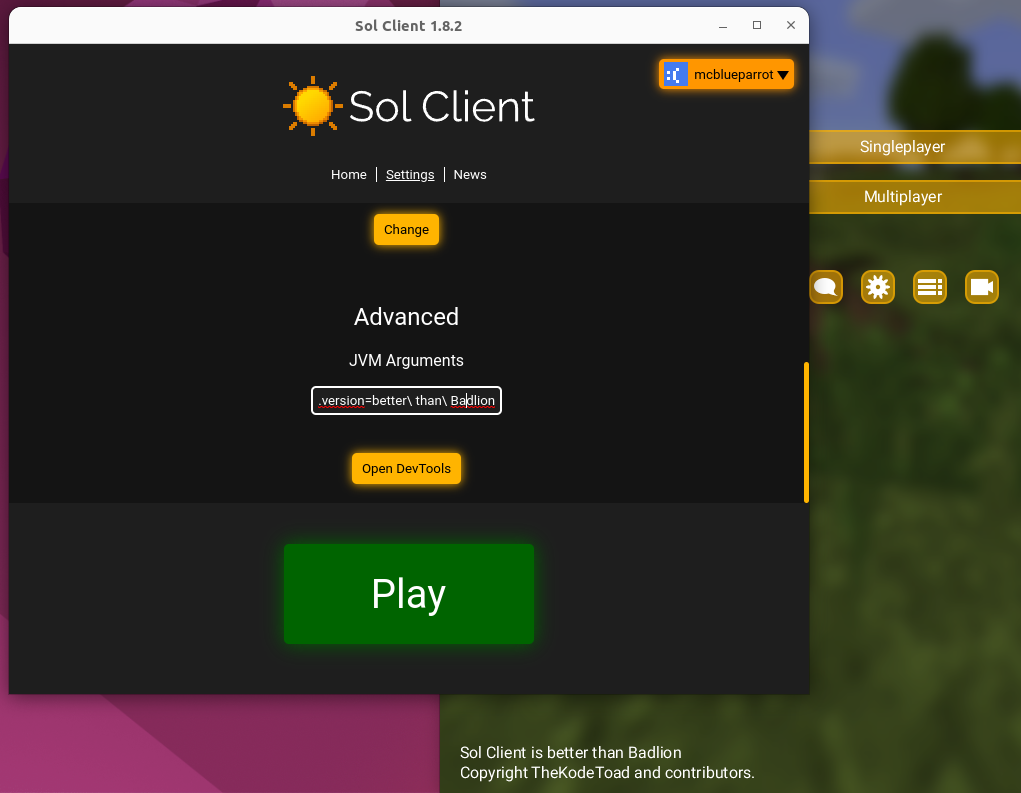This screenshot has width=1021, height=793.
Task: Open the News tab
Action: click(469, 174)
